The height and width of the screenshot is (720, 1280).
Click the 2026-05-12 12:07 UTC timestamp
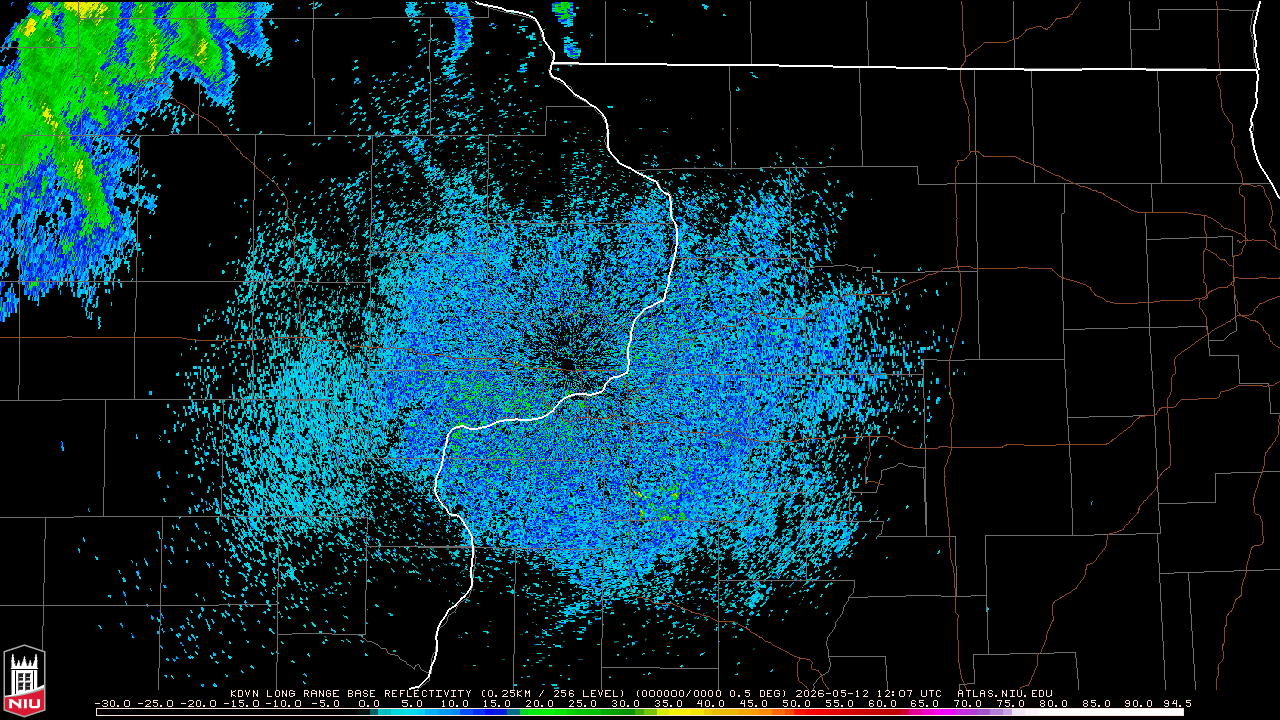pos(869,693)
